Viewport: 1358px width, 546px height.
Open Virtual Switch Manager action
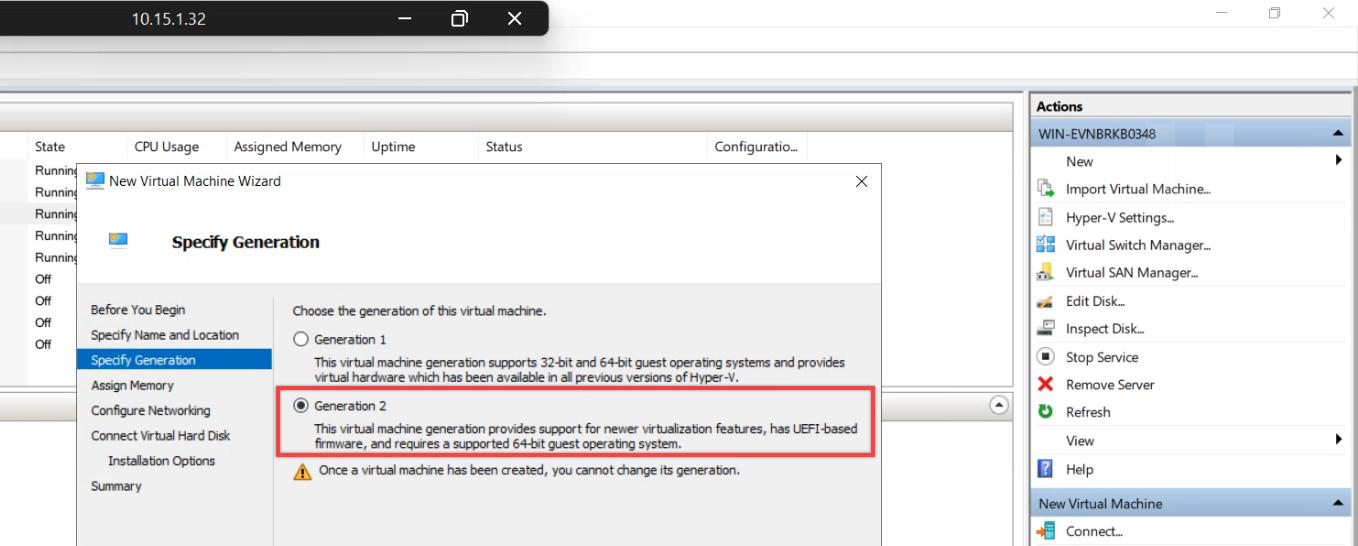(1138, 245)
